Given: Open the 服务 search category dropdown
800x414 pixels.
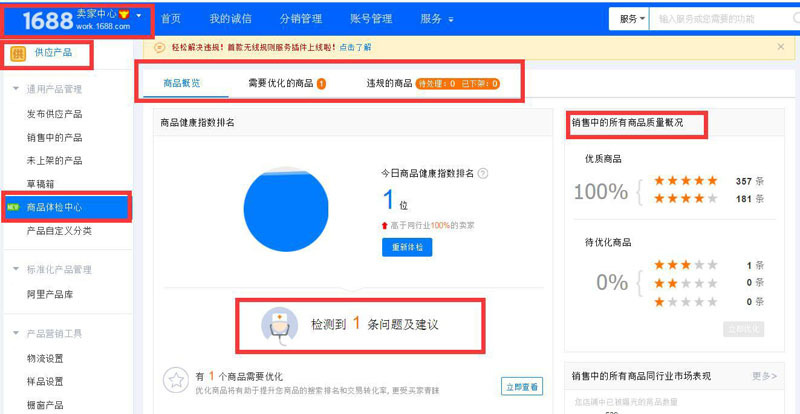Looking at the screenshot, I should tap(631, 19).
